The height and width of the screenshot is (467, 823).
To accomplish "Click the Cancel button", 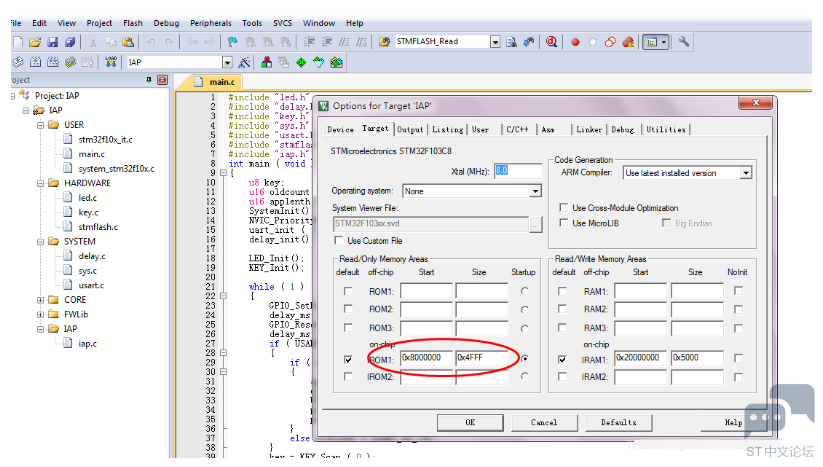I will click(544, 422).
